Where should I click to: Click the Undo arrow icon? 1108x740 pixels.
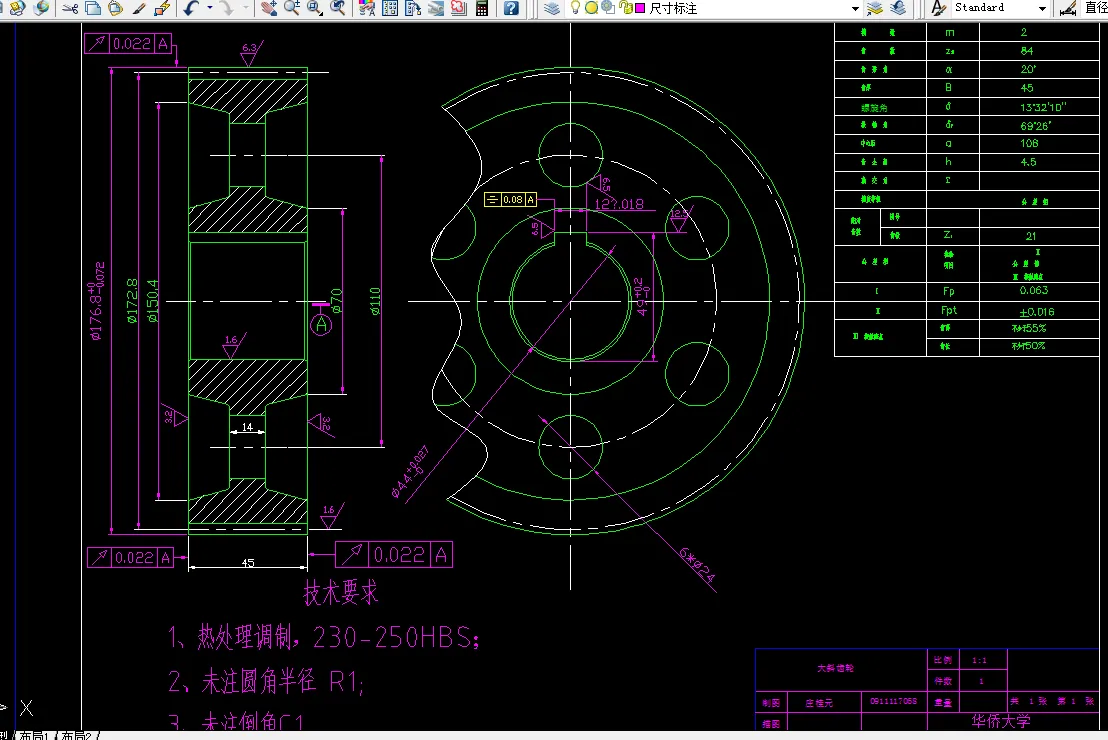click(191, 8)
